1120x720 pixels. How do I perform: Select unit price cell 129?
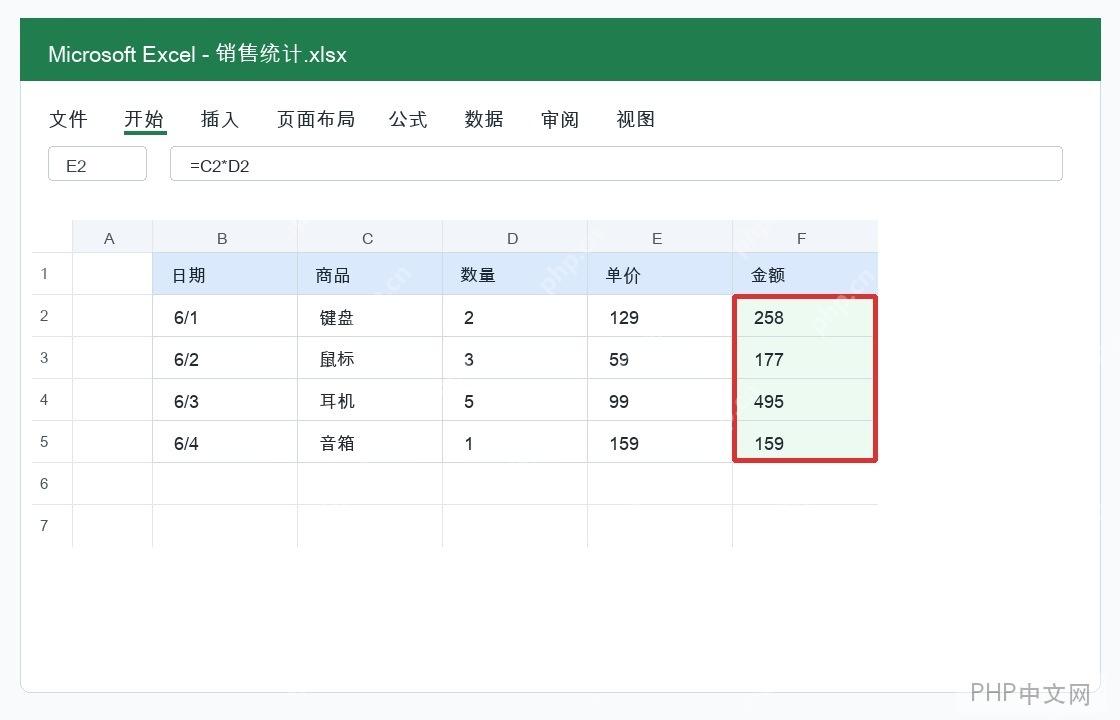click(660, 316)
